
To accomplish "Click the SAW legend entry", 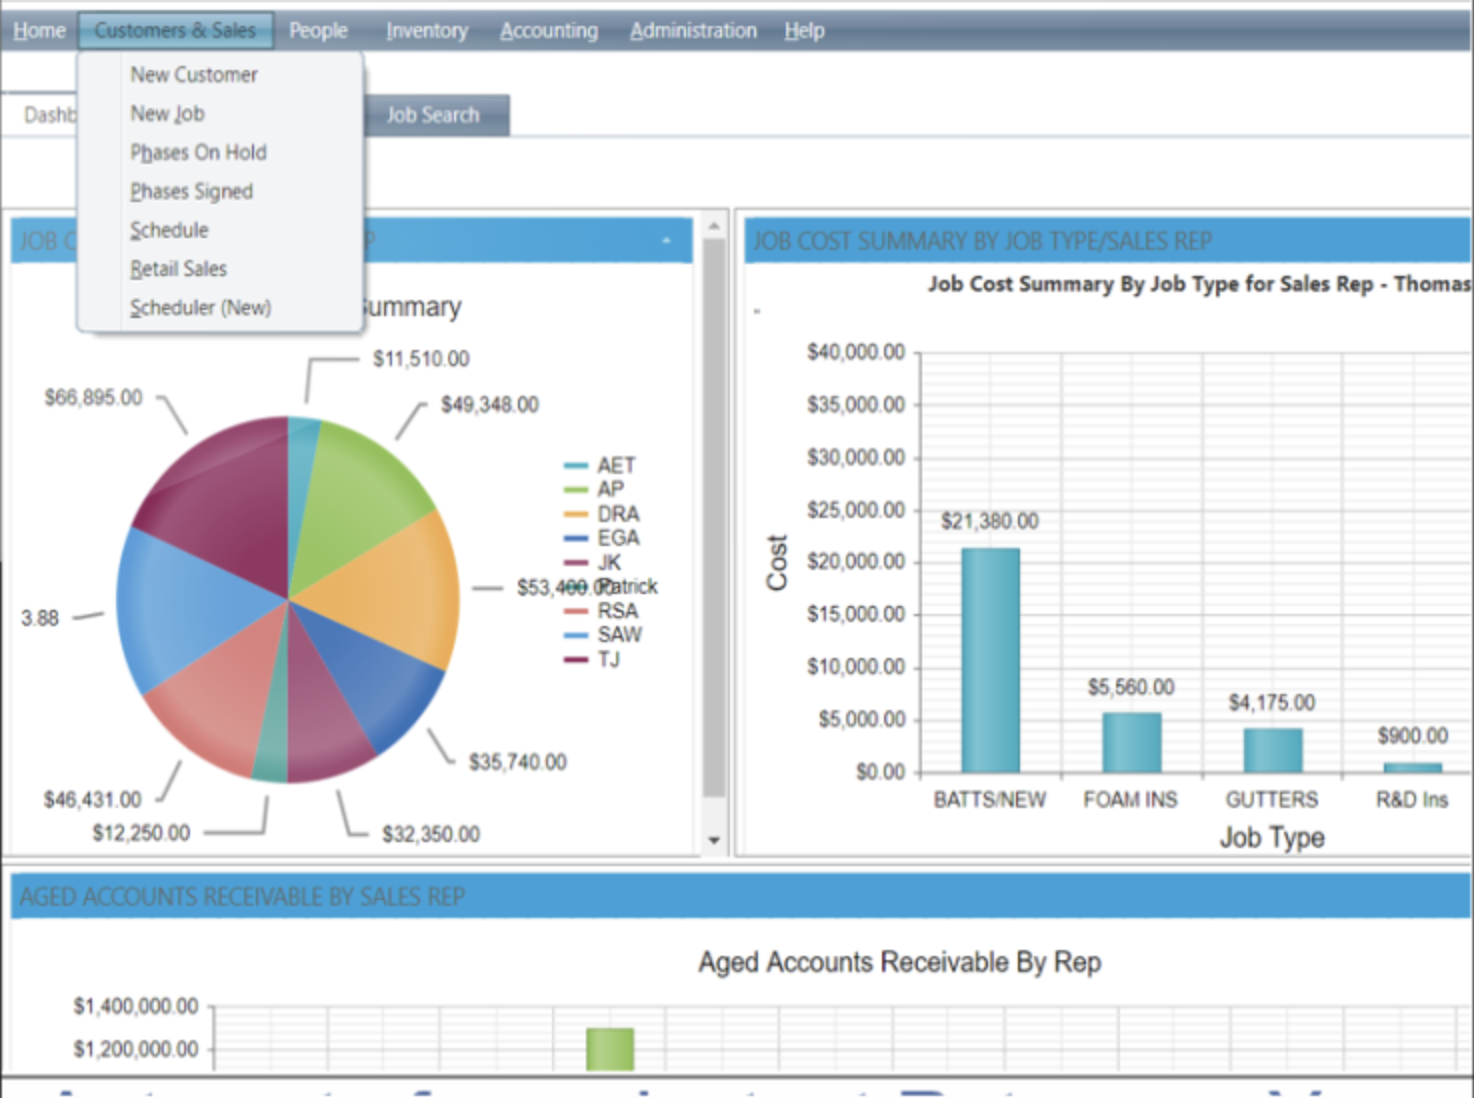I will (603, 635).
